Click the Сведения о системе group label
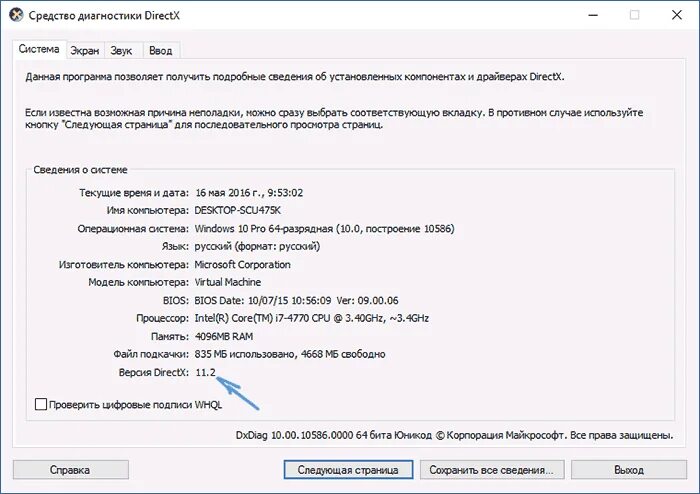The image size is (700, 494). pyautogui.click(x=80, y=170)
